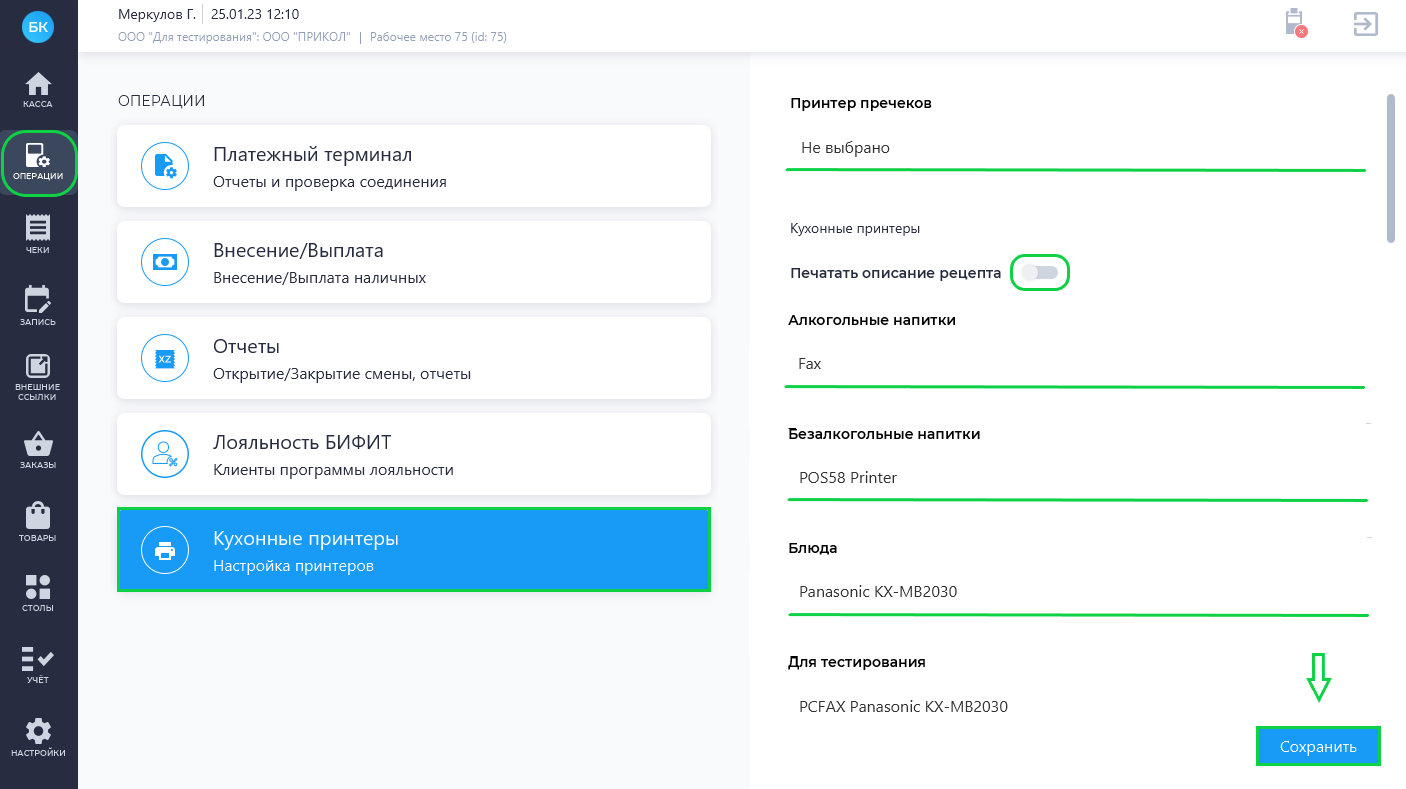Open the Операции sidebar section

pos(38,163)
